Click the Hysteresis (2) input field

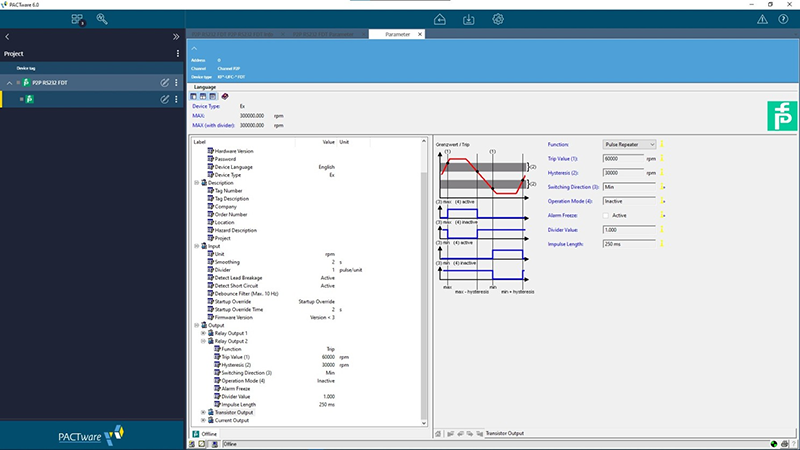coord(623,173)
